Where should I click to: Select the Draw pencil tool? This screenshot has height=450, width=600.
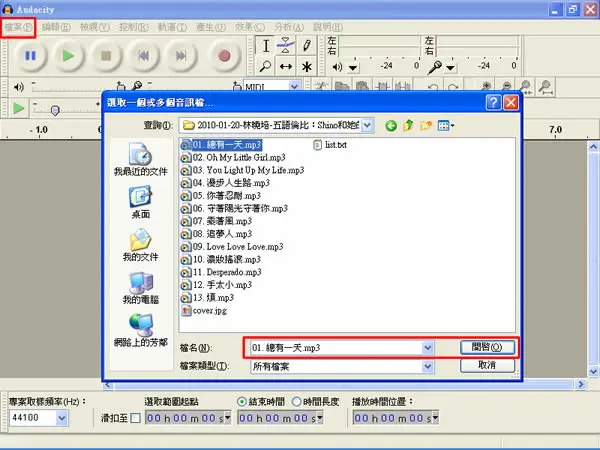(307, 46)
